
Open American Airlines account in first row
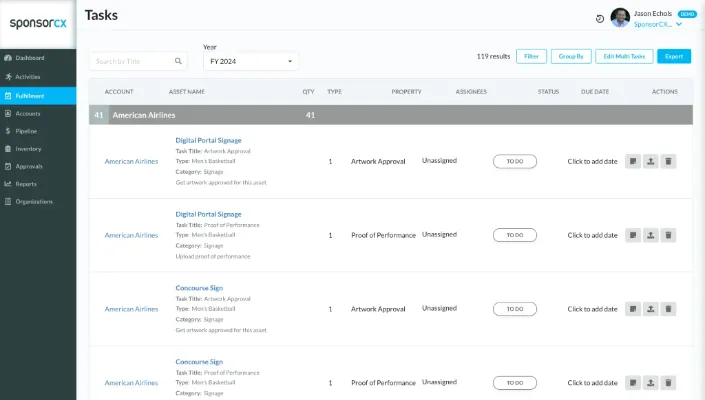coord(131,161)
